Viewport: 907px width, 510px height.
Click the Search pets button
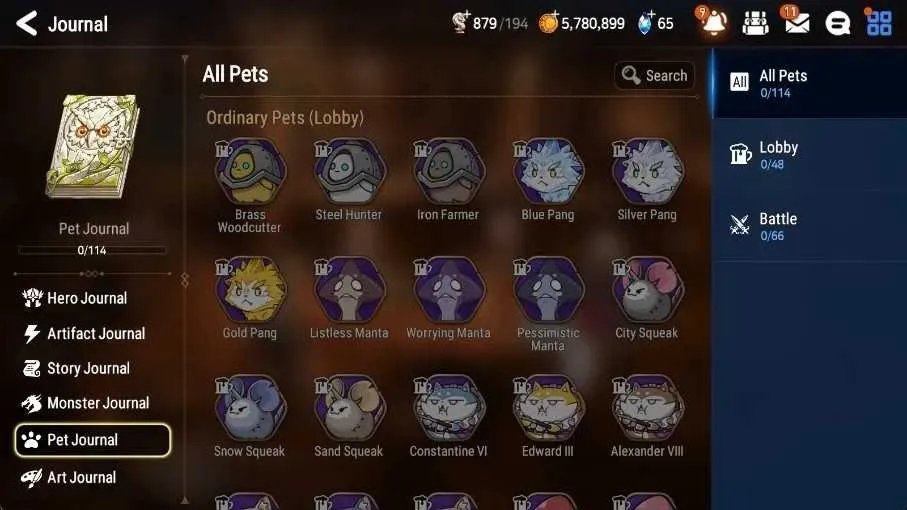tap(654, 75)
